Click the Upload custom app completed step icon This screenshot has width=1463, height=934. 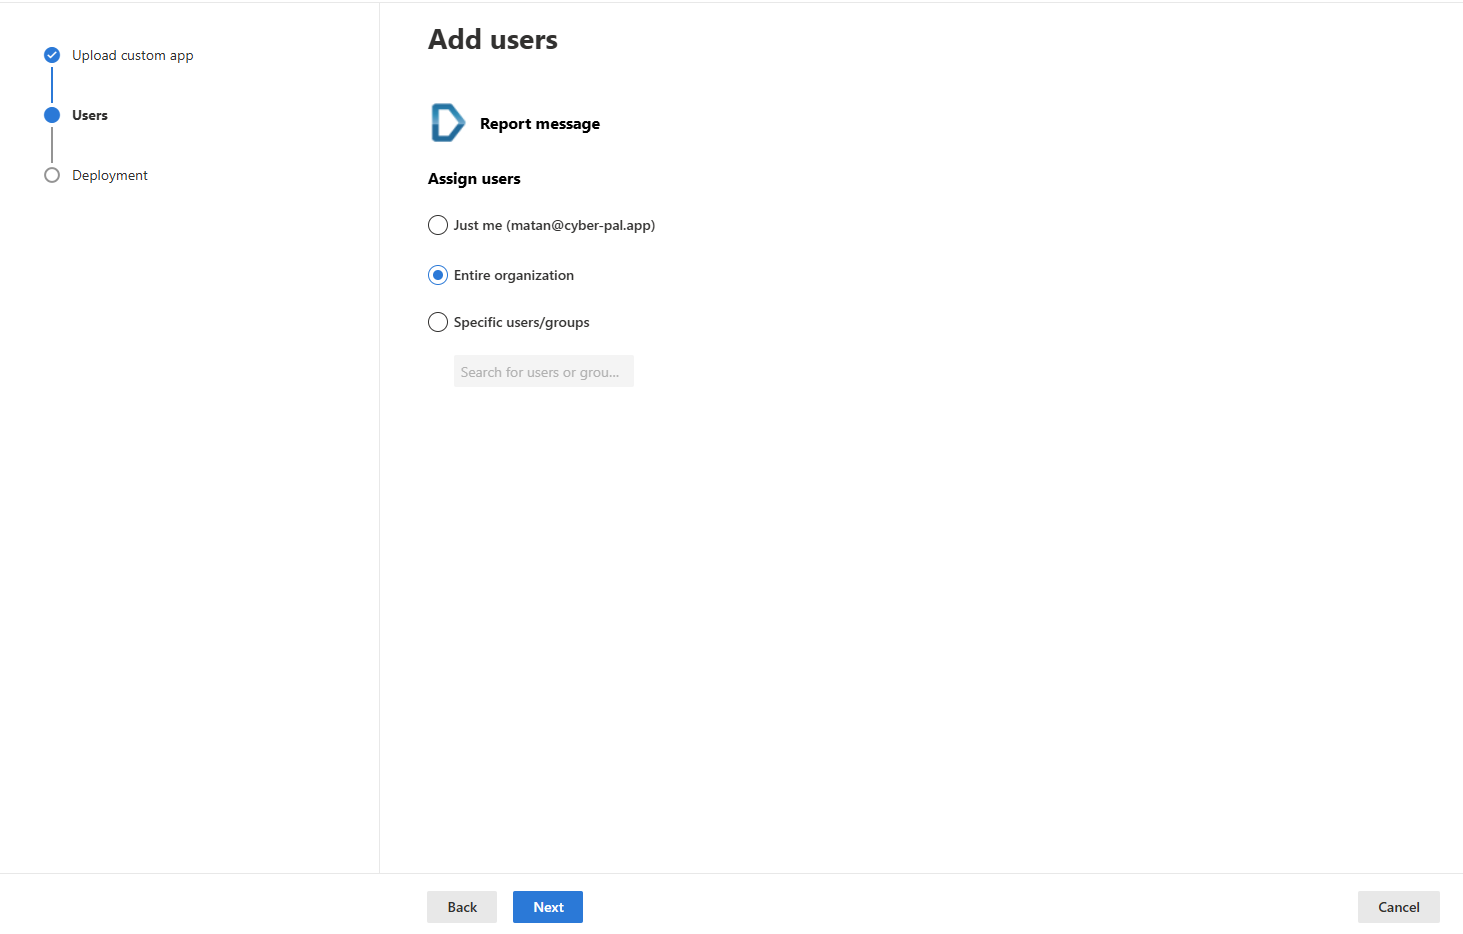click(x=52, y=55)
